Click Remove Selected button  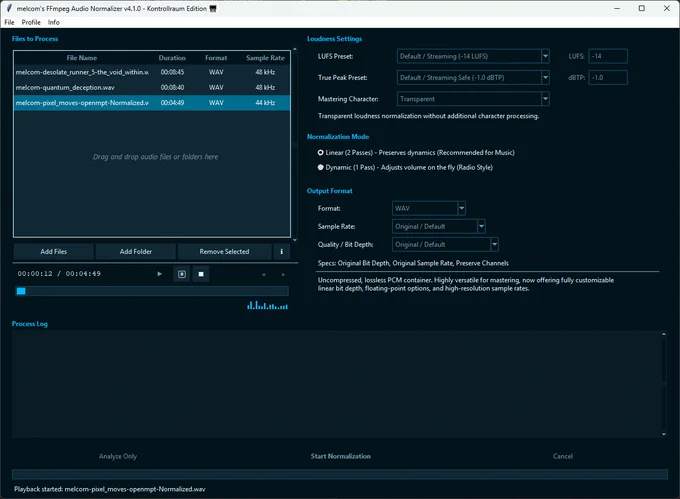coord(224,251)
